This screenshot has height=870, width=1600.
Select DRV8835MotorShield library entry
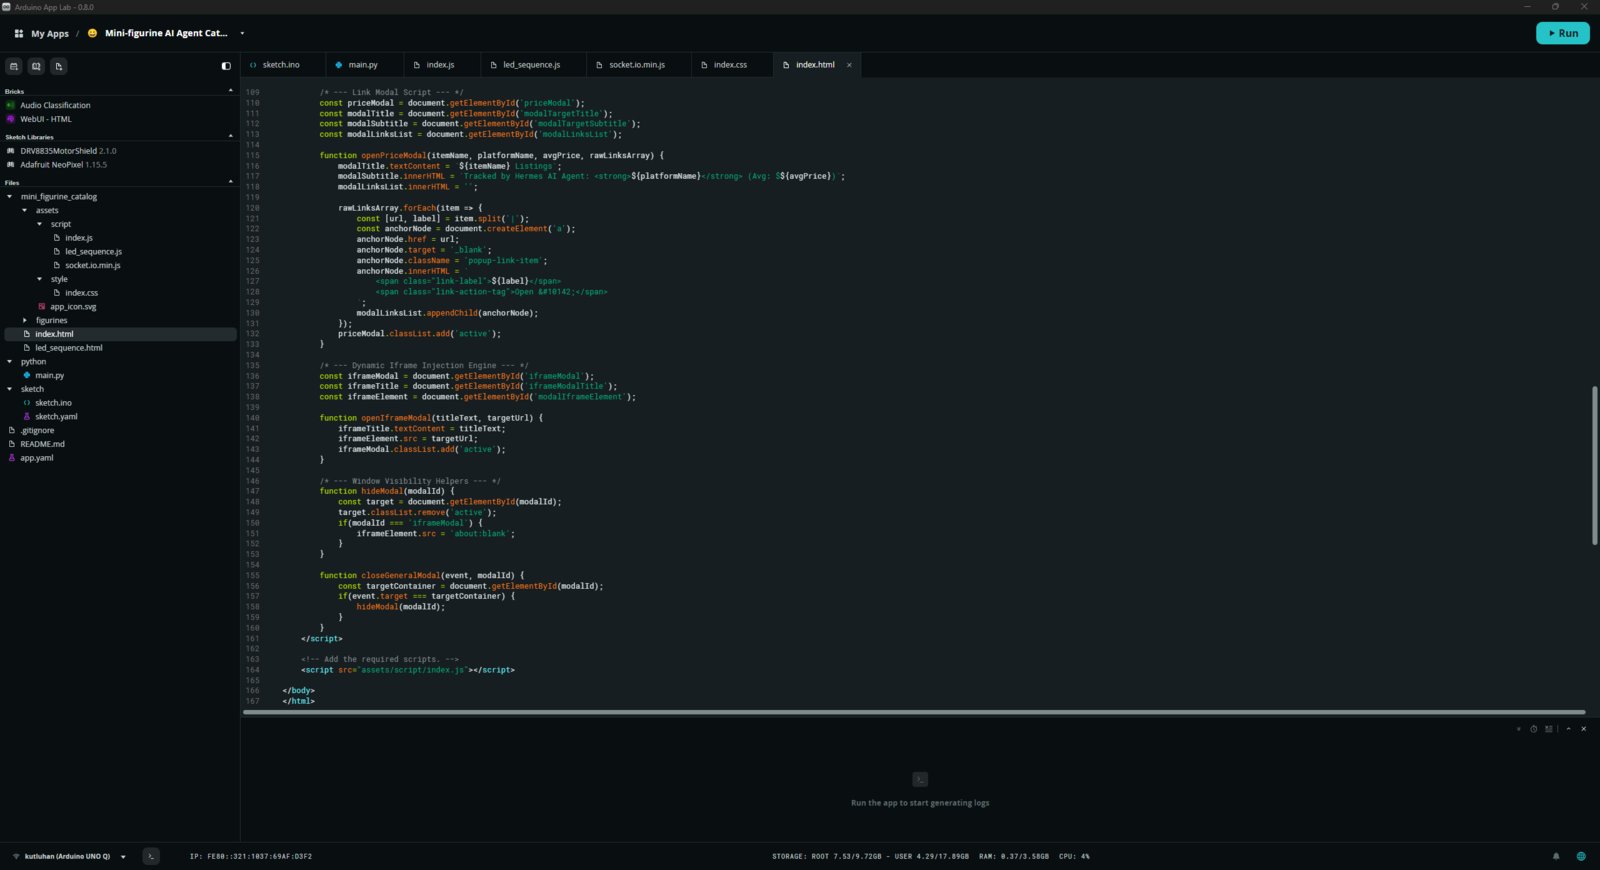click(x=68, y=151)
